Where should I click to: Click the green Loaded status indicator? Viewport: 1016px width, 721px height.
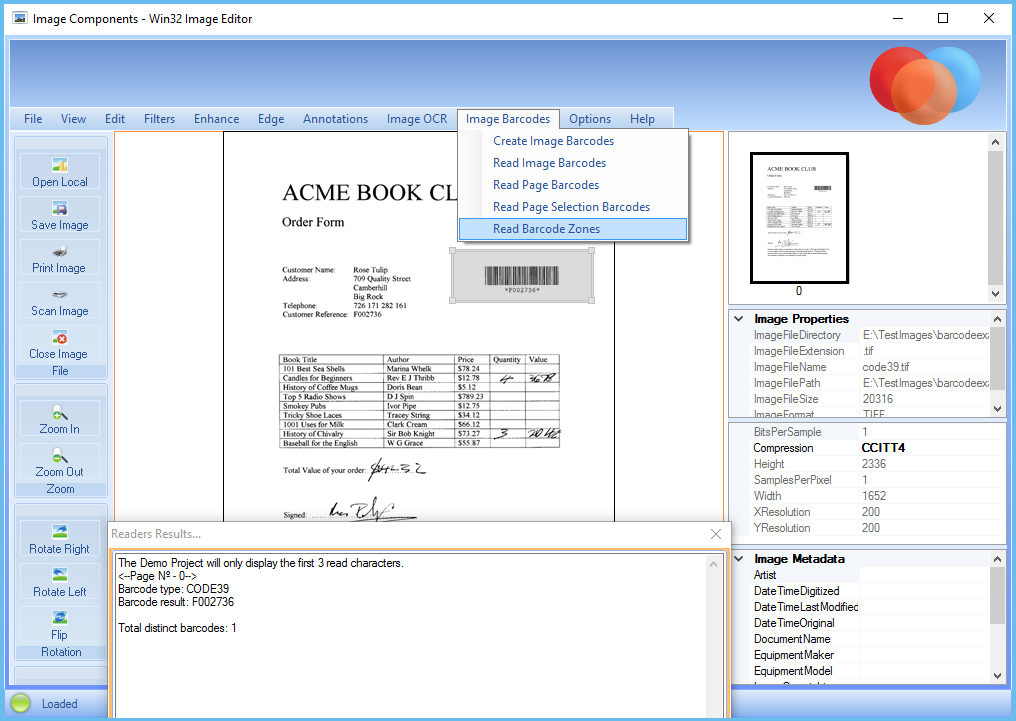coord(21,704)
